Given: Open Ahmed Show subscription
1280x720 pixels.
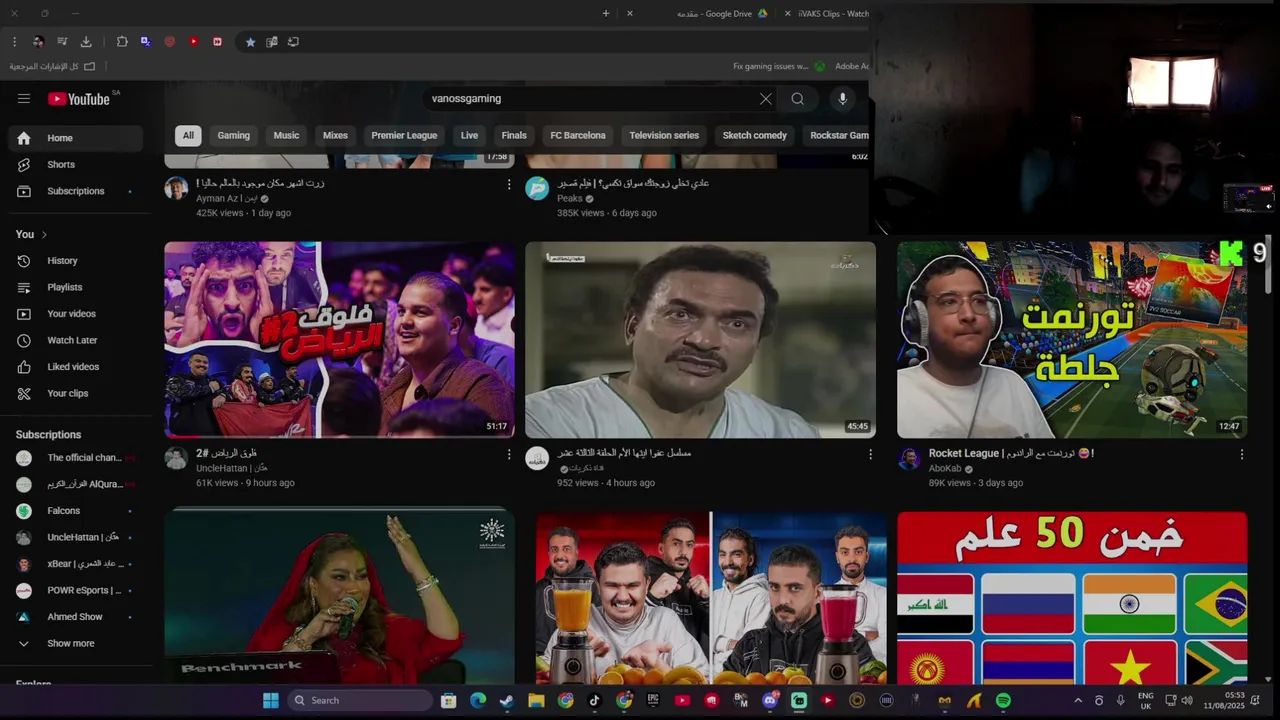Looking at the screenshot, I should [x=76, y=617].
